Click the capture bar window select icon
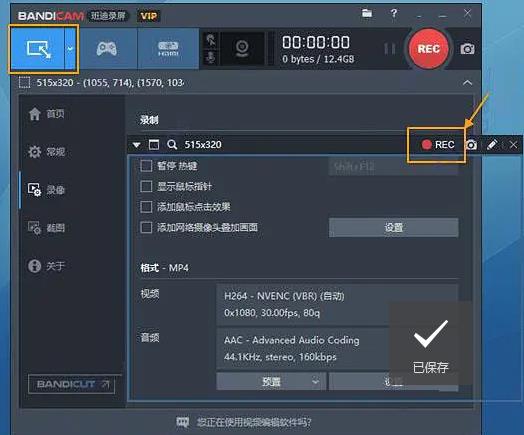The width and height of the screenshot is (524, 435). (154, 145)
